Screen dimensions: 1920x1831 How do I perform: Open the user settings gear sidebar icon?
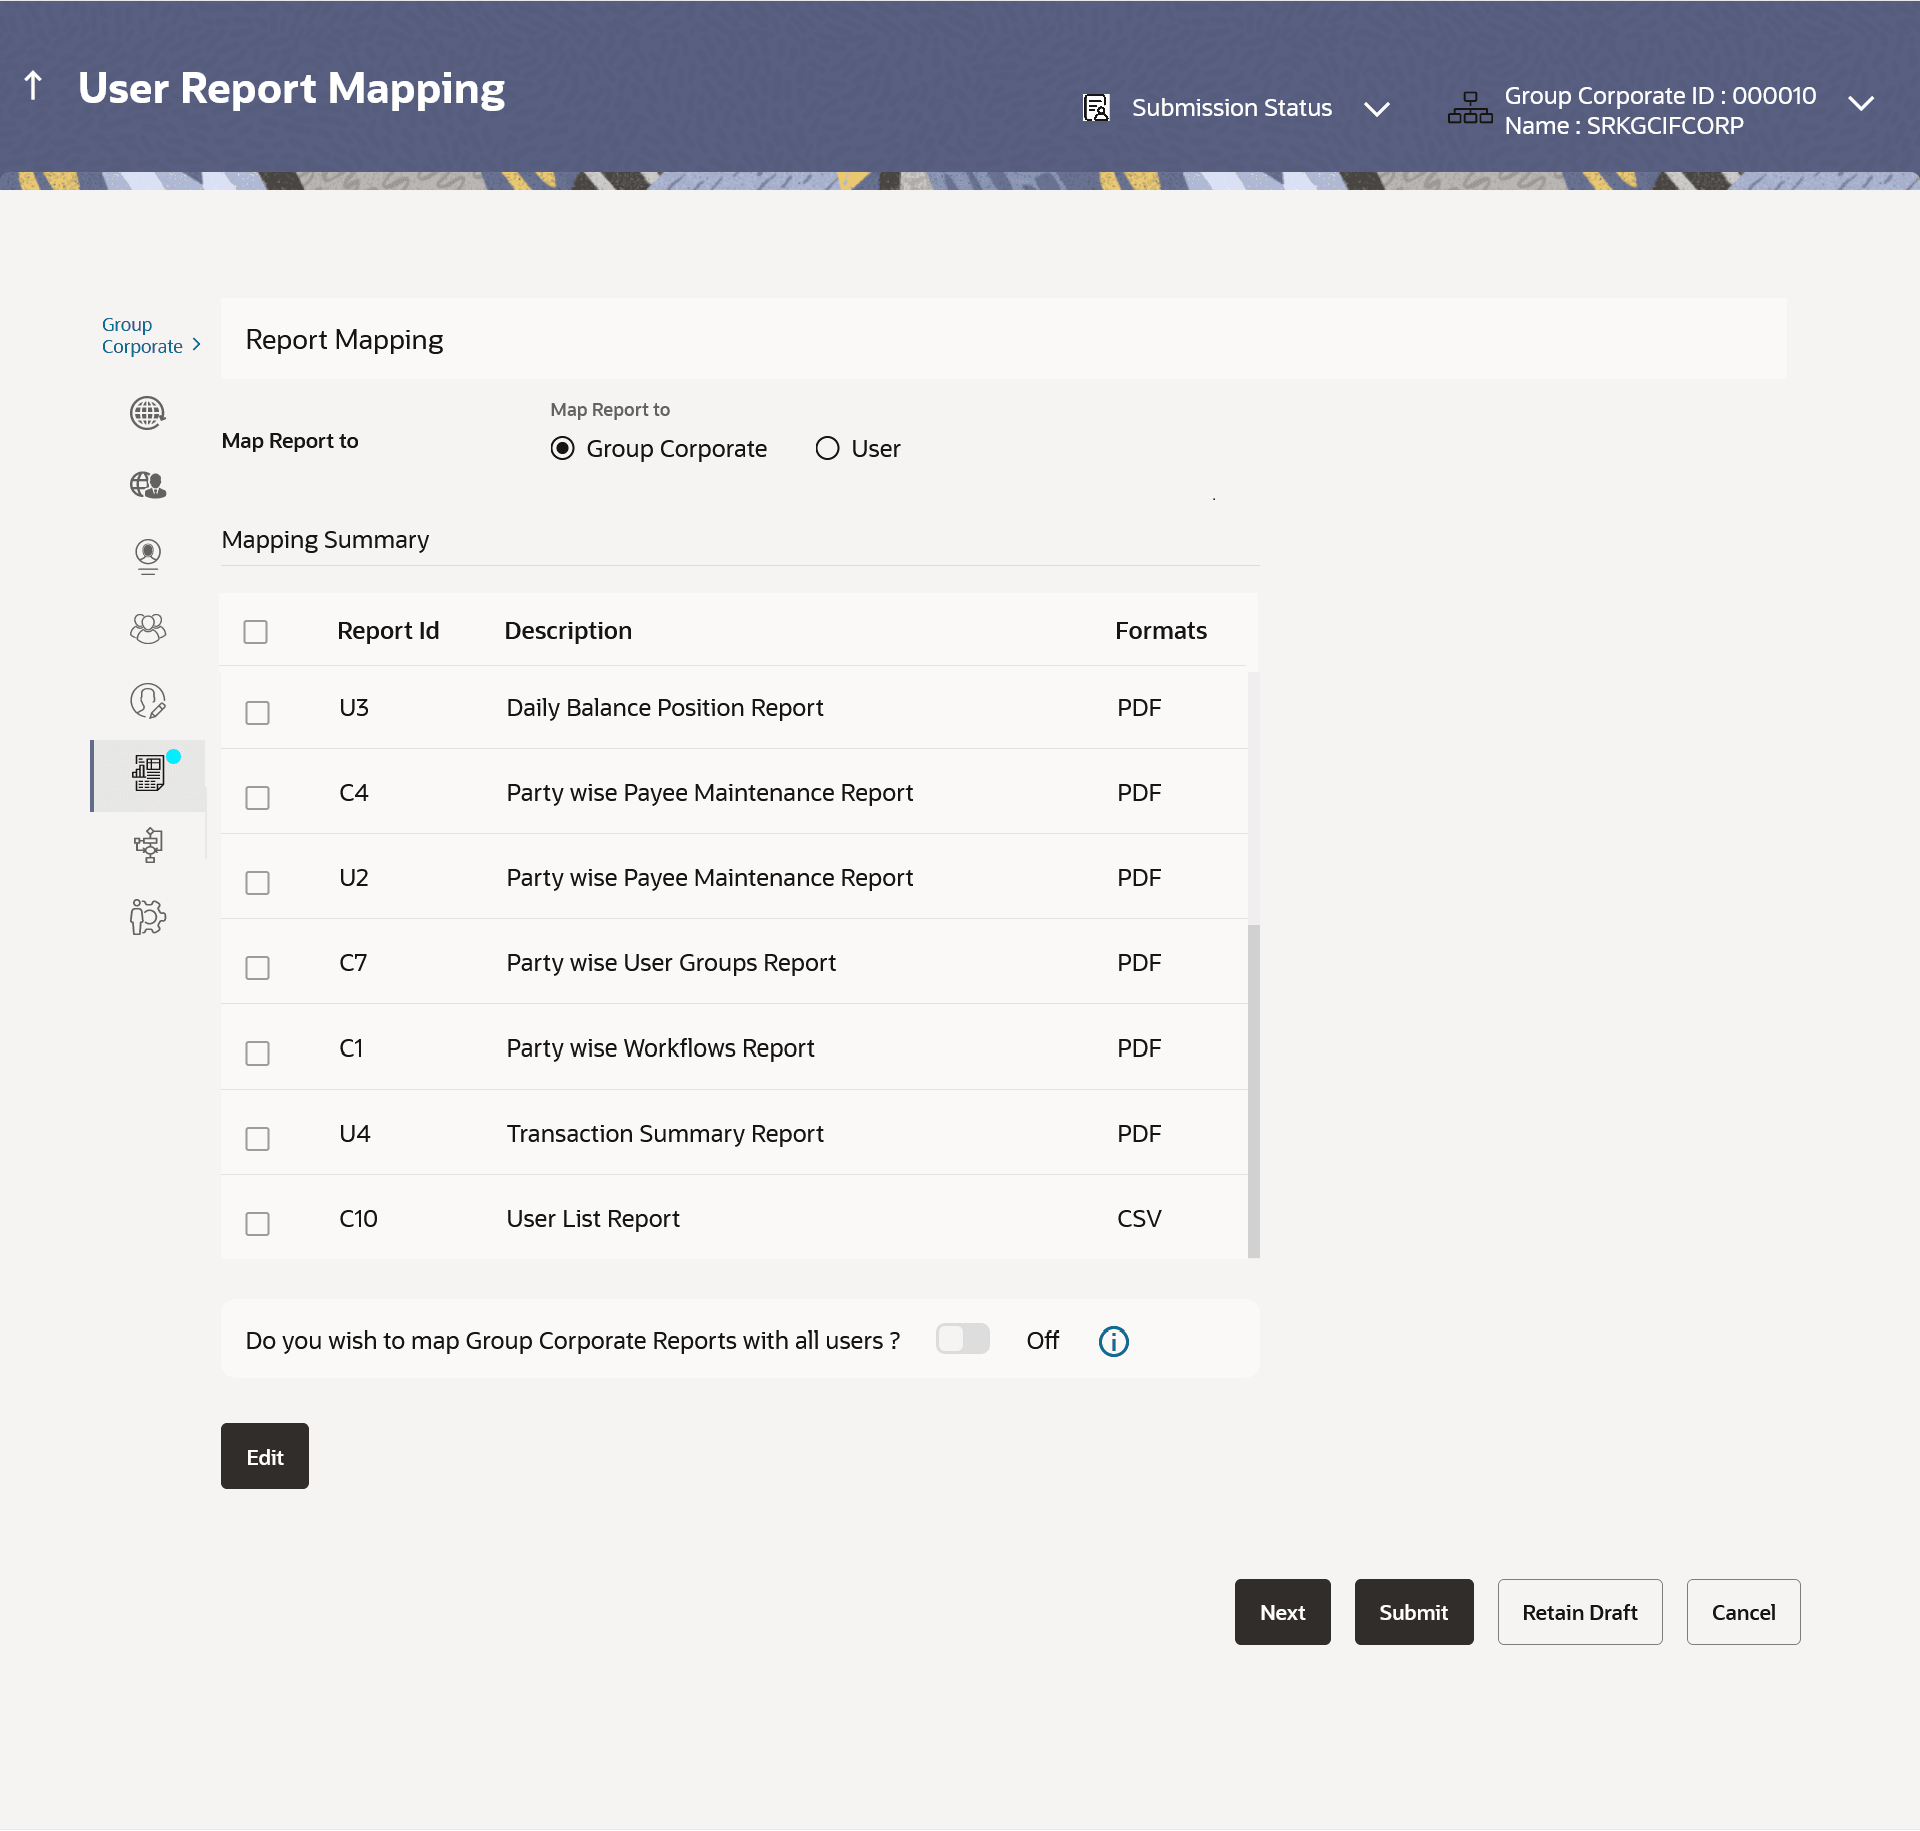point(148,917)
